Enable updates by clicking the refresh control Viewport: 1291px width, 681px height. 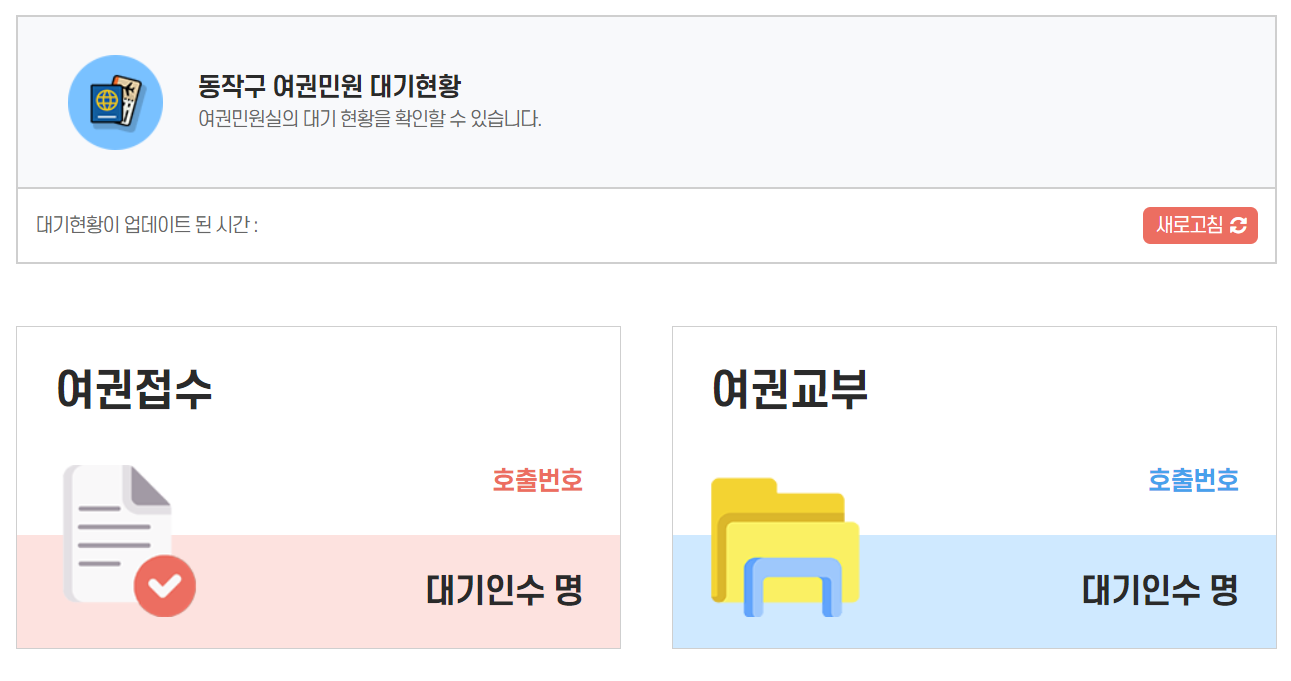[x=1199, y=225]
